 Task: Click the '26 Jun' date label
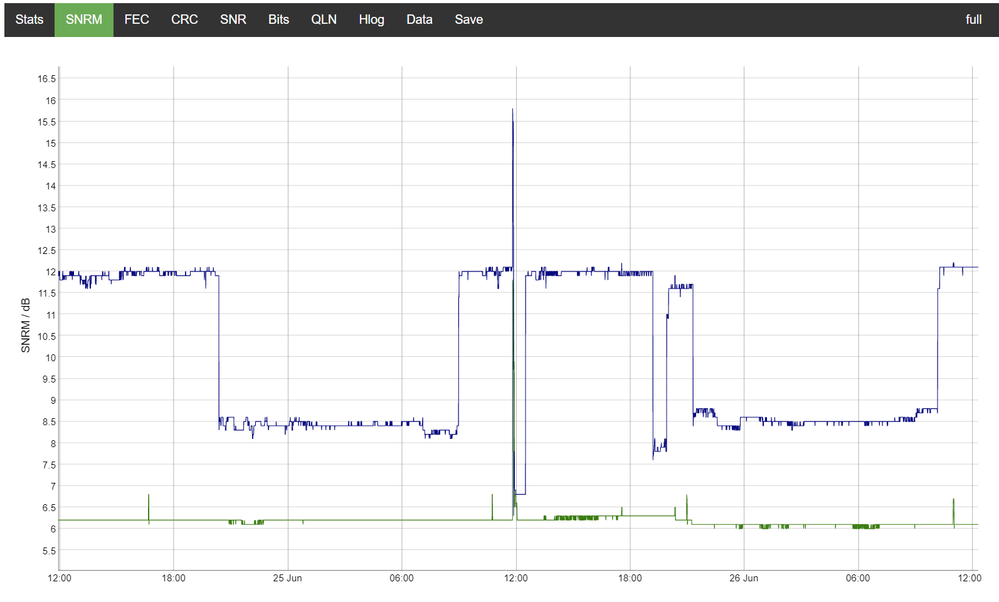[x=744, y=578]
